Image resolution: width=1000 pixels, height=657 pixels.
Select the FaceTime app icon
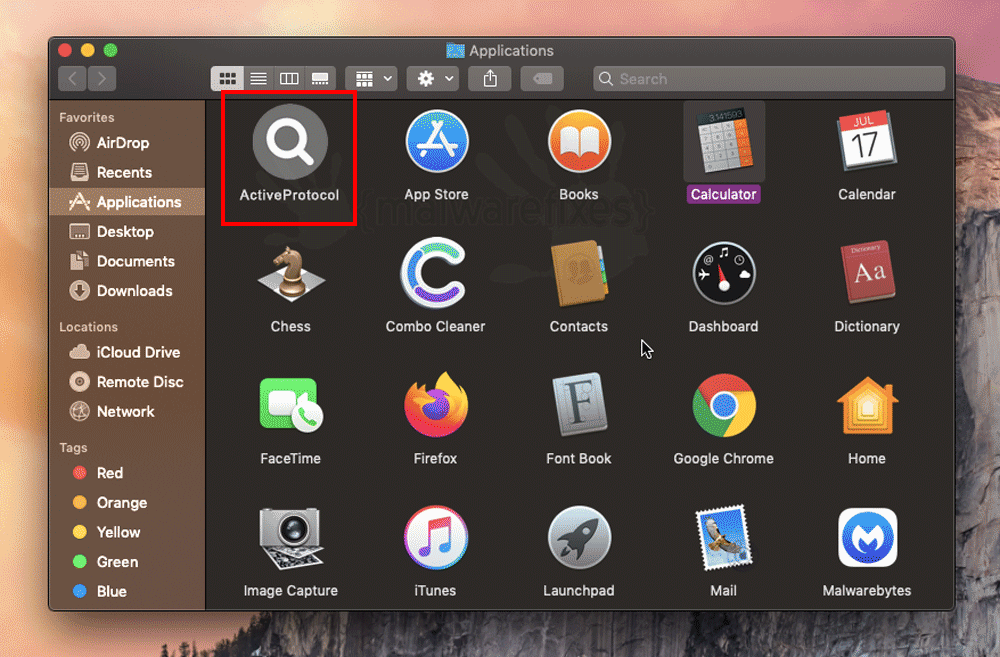tap(291, 405)
